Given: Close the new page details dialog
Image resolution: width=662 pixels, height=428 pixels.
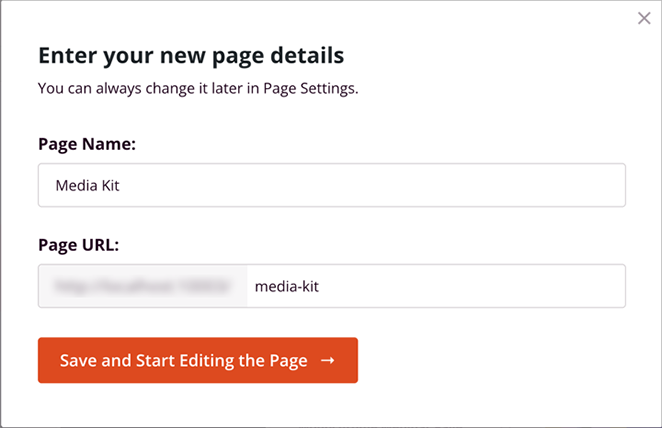Looking at the screenshot, I should tap(644, 18).
